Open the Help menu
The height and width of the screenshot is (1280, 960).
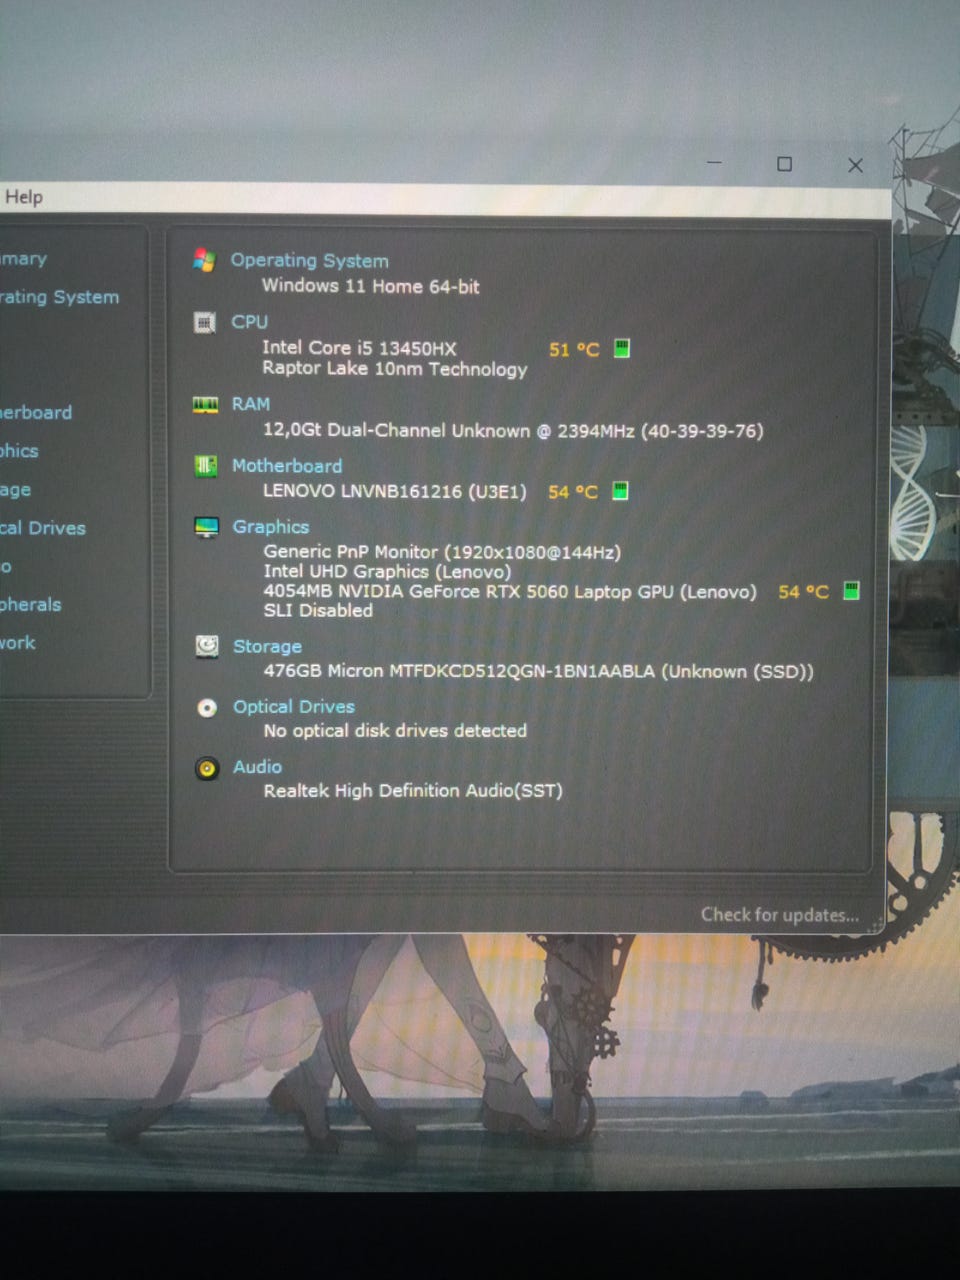[x=24, y=197]
